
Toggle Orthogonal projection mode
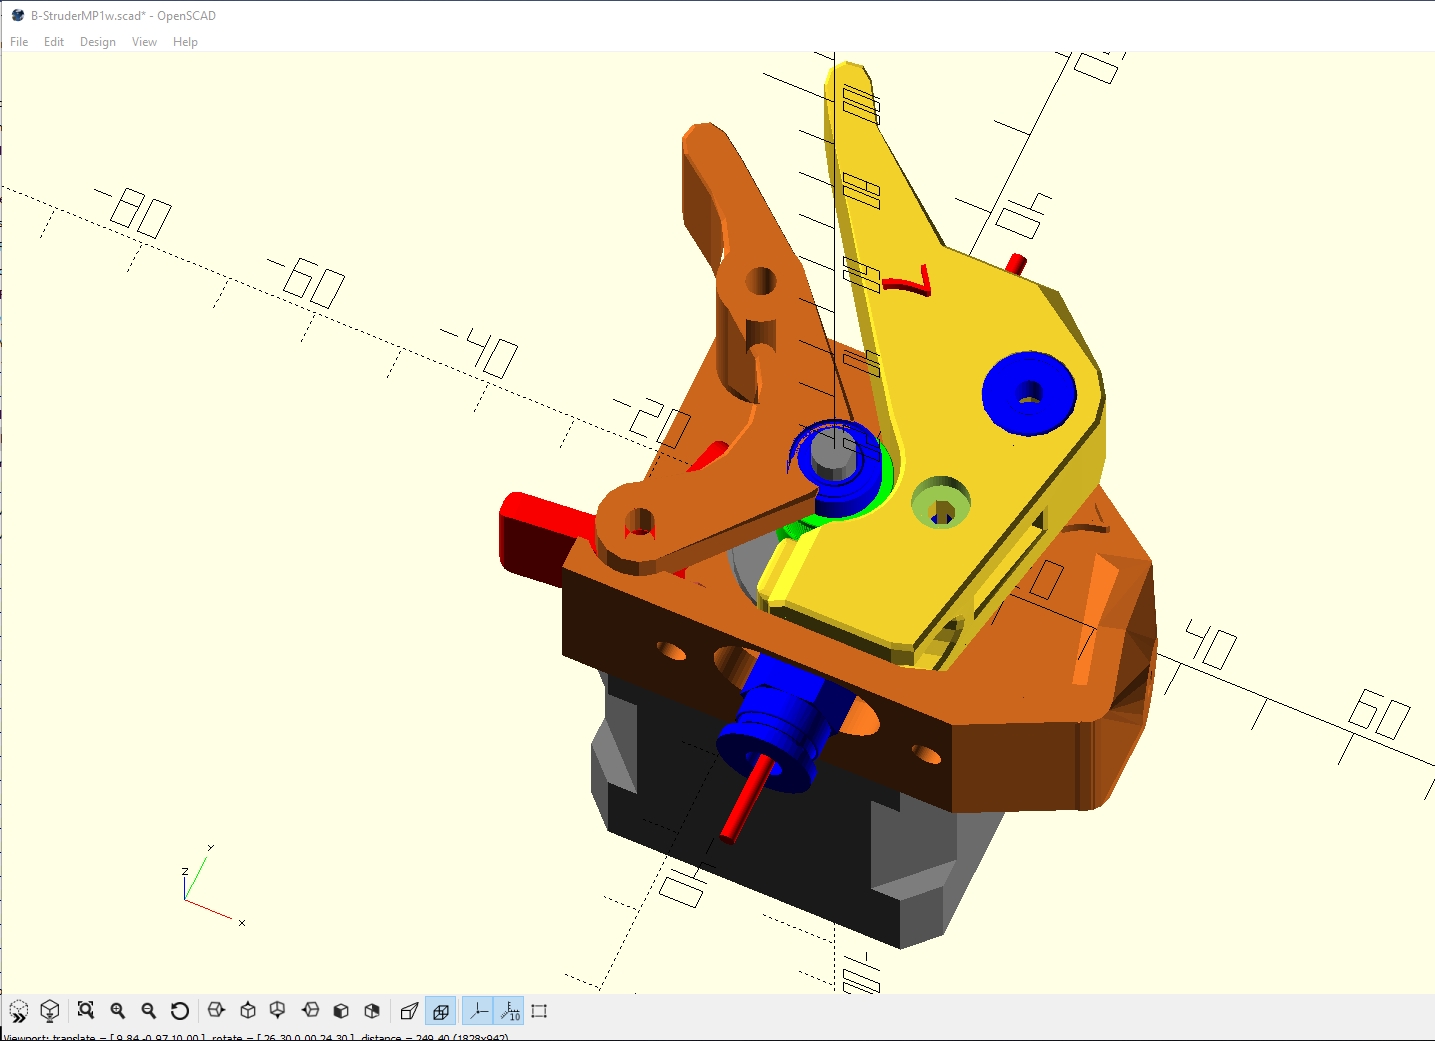[440, 1011]
